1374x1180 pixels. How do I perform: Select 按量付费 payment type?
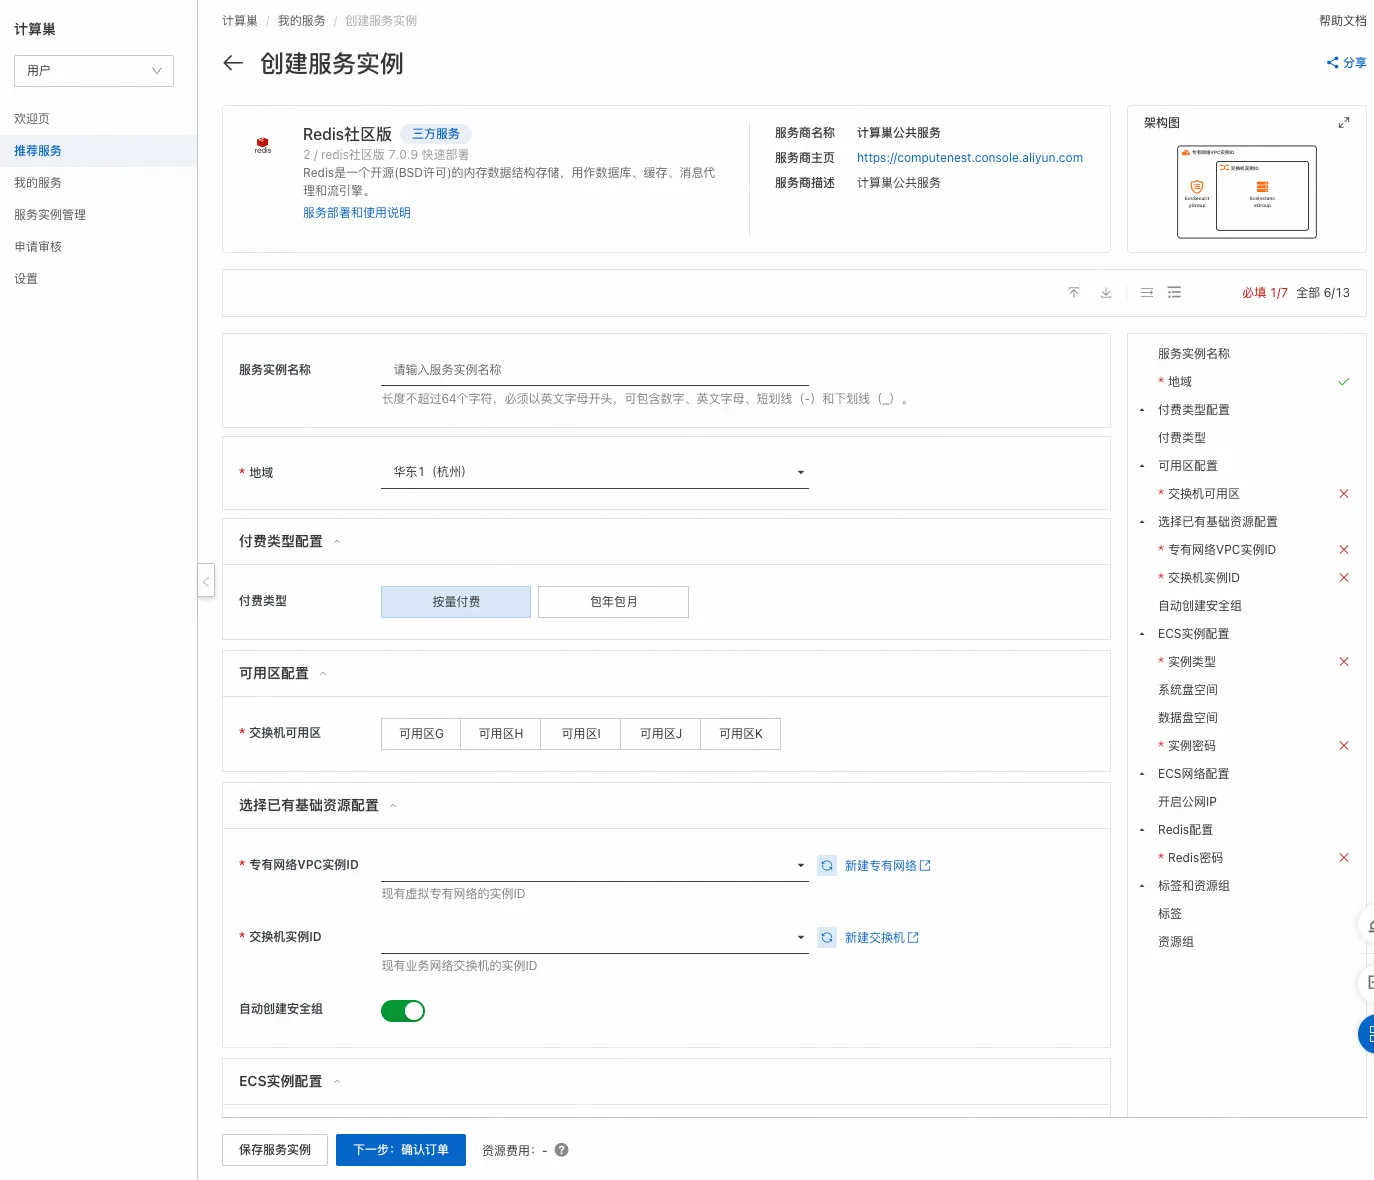pos(456,602)
